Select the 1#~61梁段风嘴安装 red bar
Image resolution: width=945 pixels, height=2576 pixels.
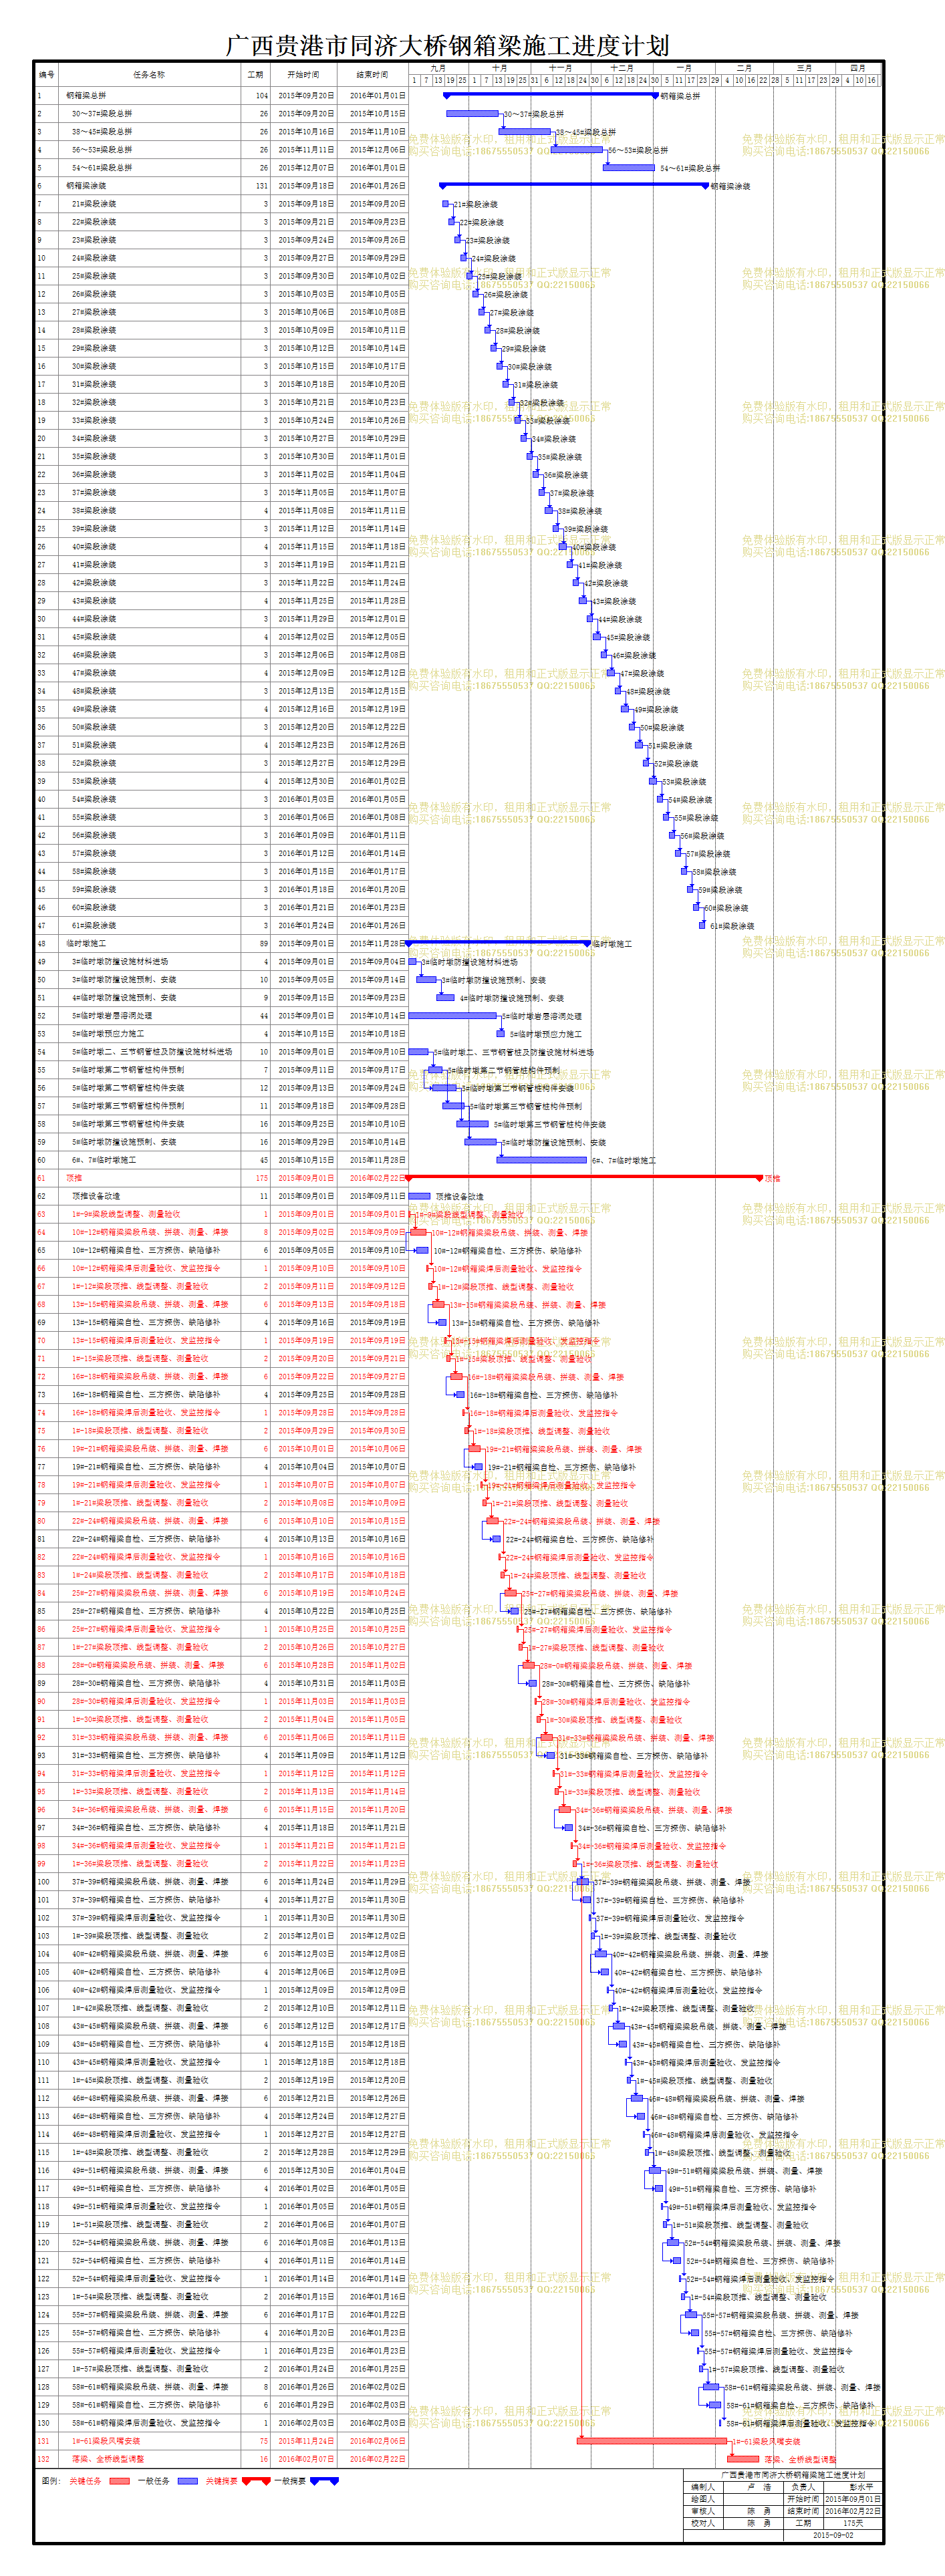652,2441
